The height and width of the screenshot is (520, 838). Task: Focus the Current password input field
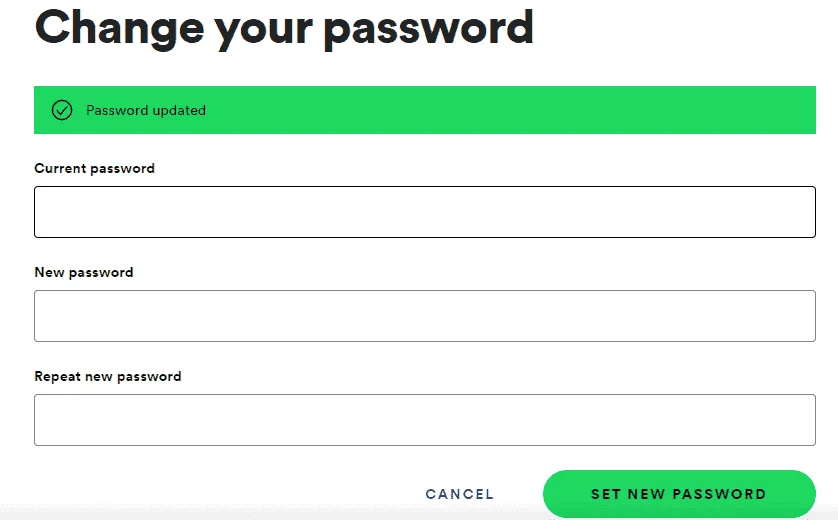(x=425, y=212)
